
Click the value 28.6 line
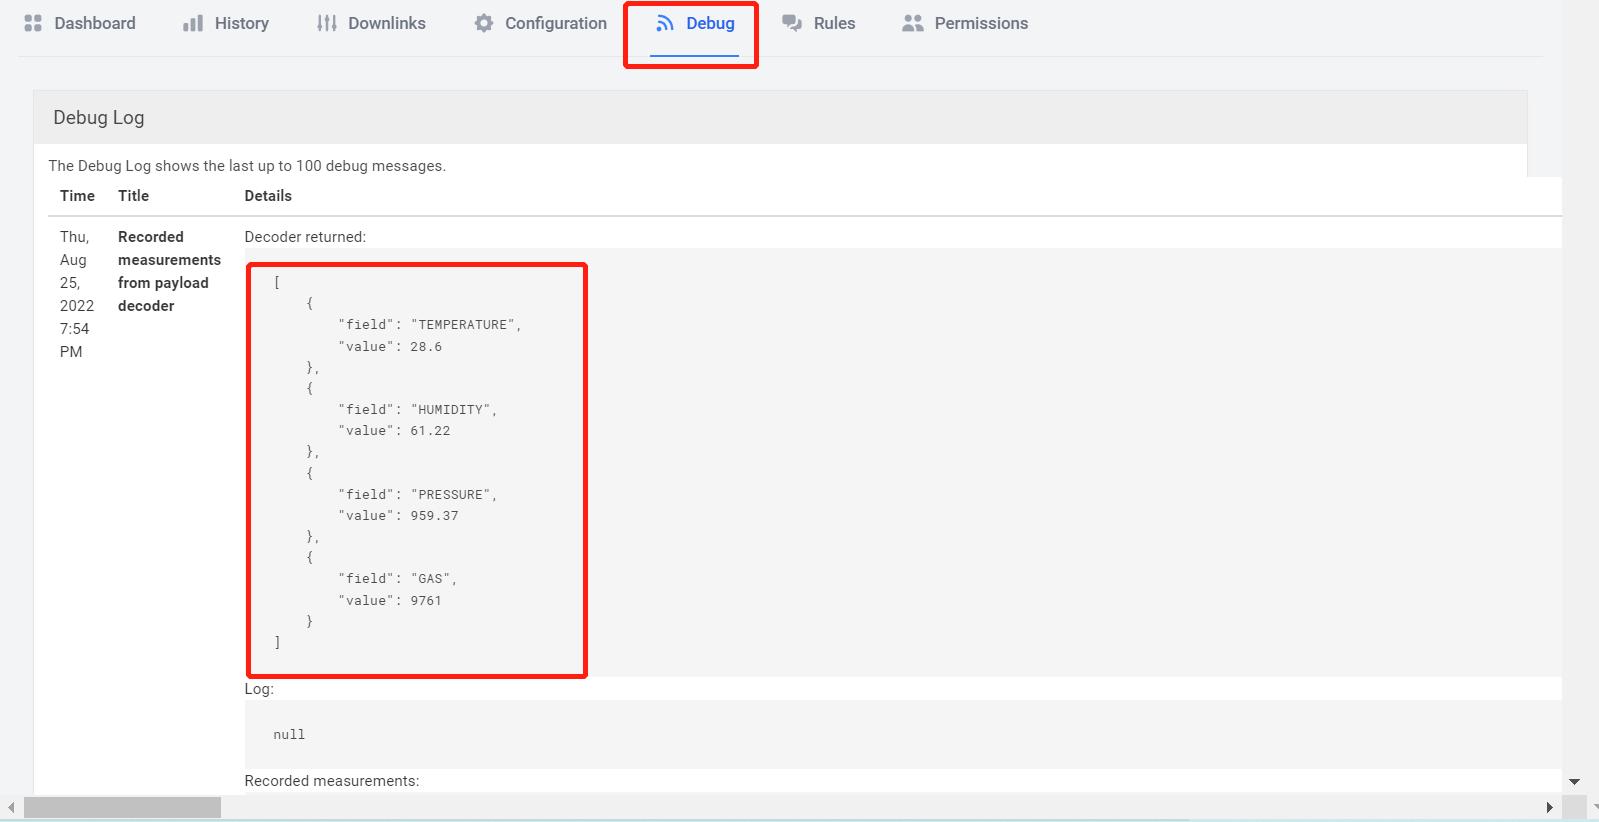390,347
